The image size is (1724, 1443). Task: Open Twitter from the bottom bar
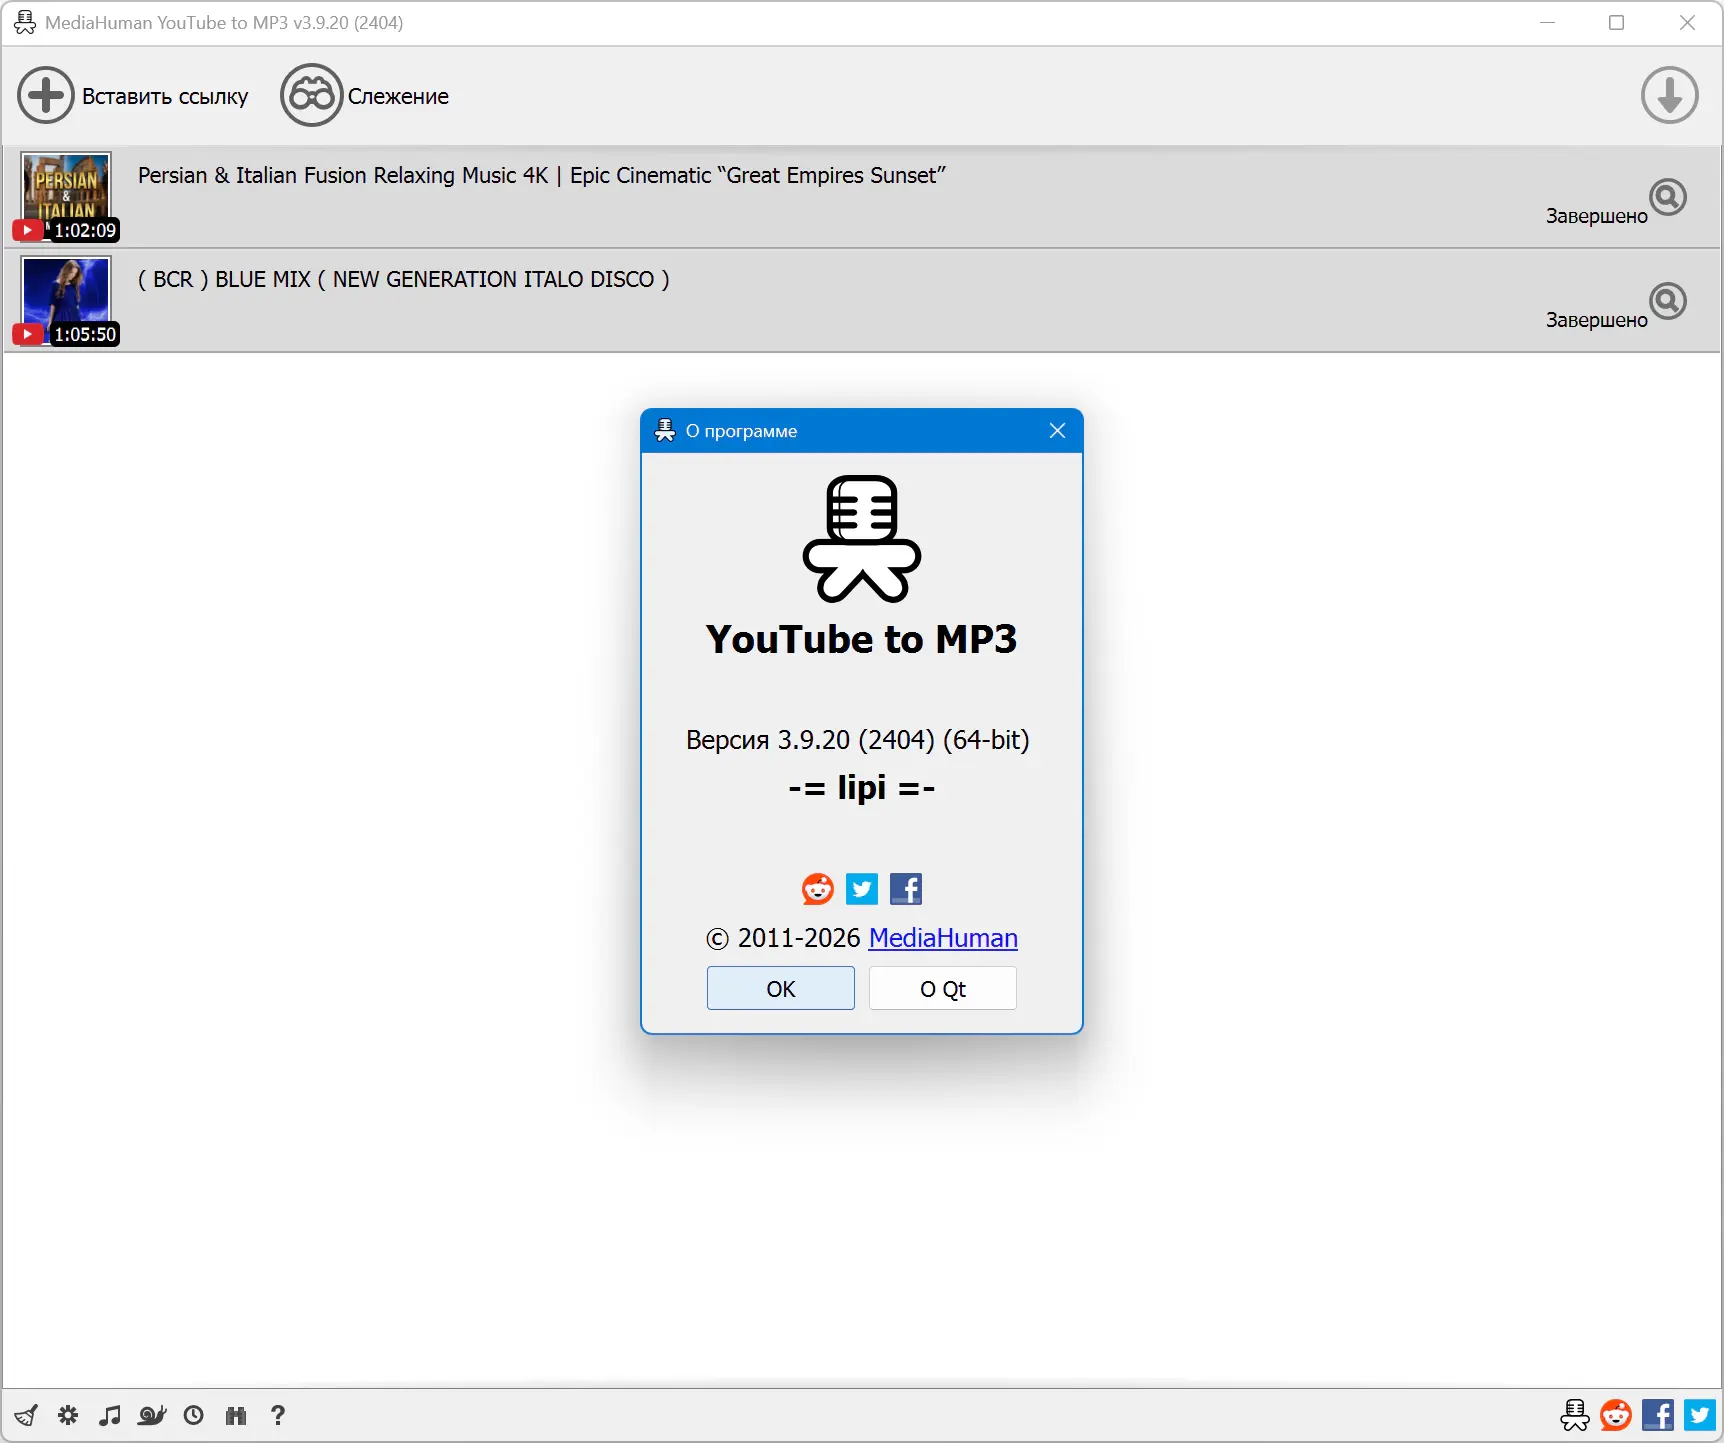click(1700, 1415)
